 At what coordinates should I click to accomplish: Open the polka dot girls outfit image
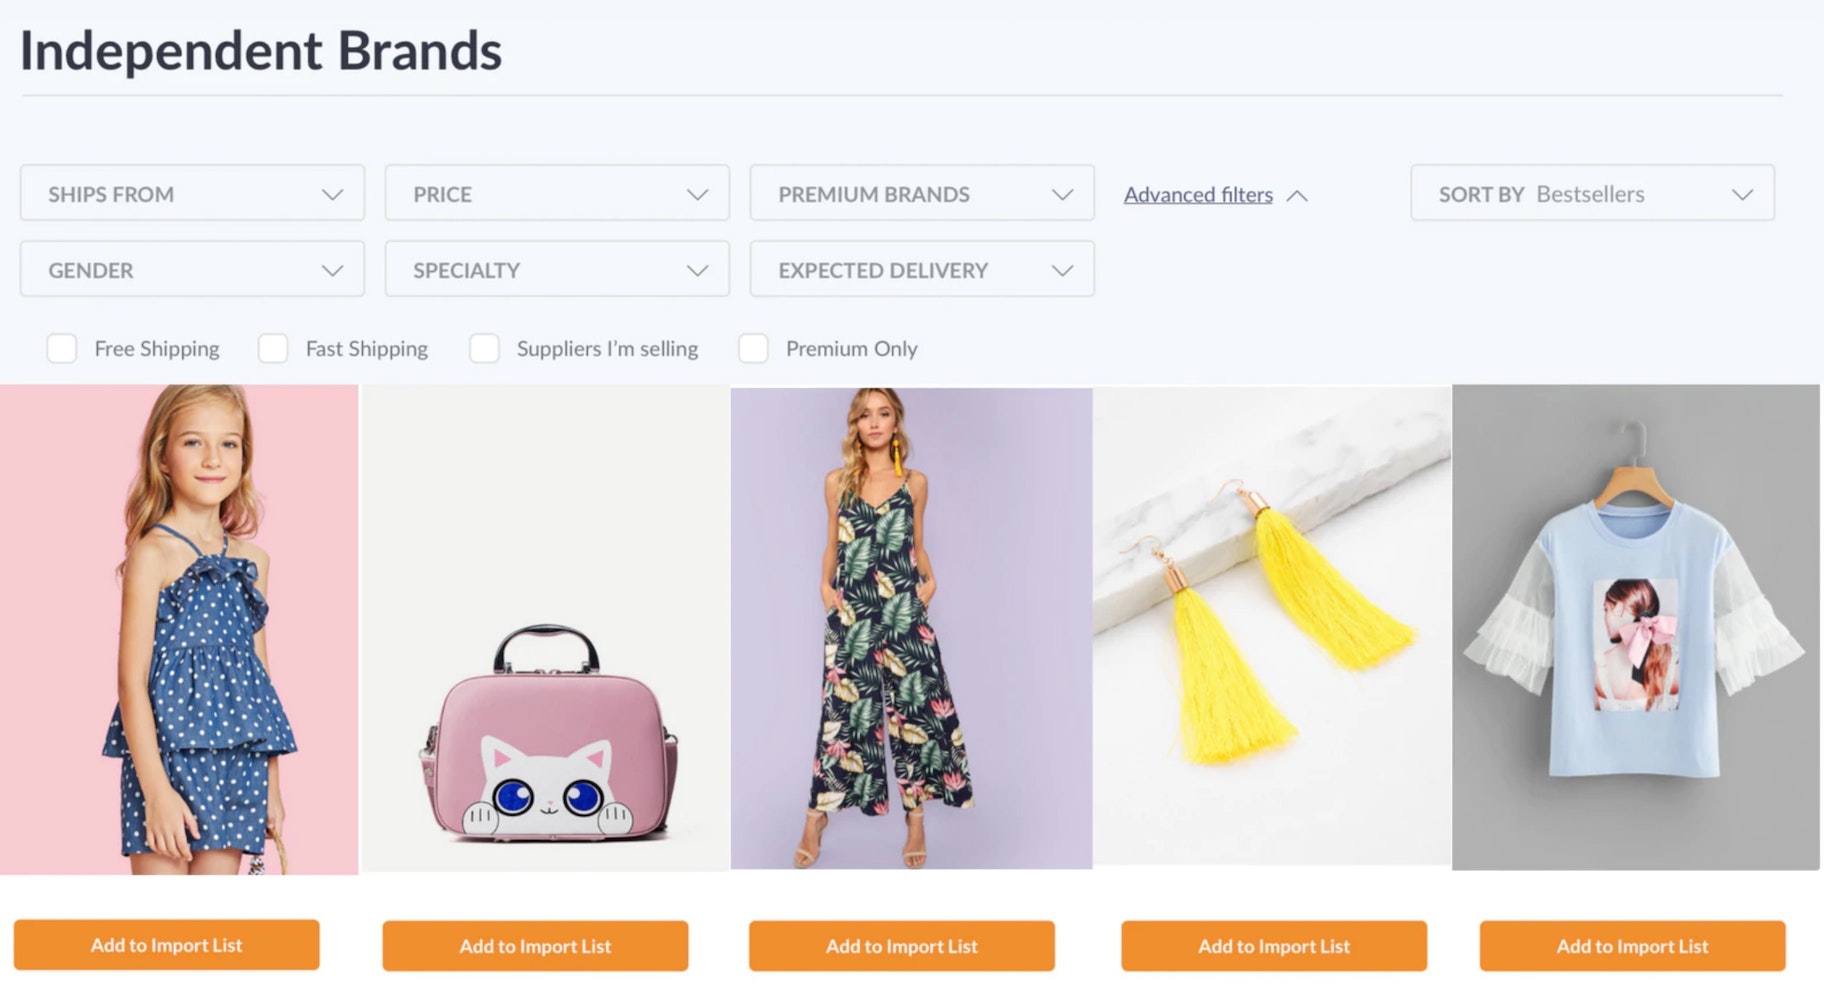tap(179, 630)
